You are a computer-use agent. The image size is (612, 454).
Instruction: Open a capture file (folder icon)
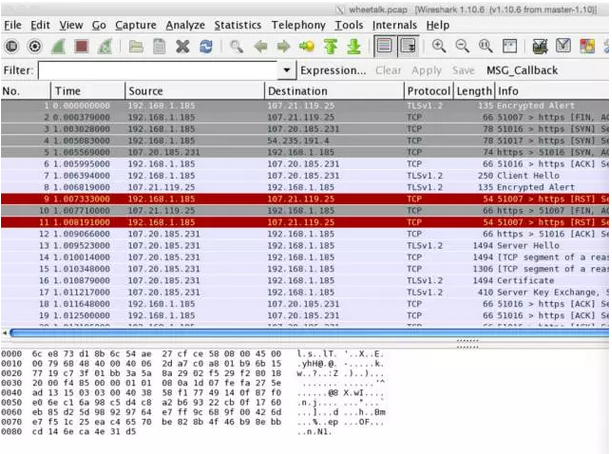point(136,46)
